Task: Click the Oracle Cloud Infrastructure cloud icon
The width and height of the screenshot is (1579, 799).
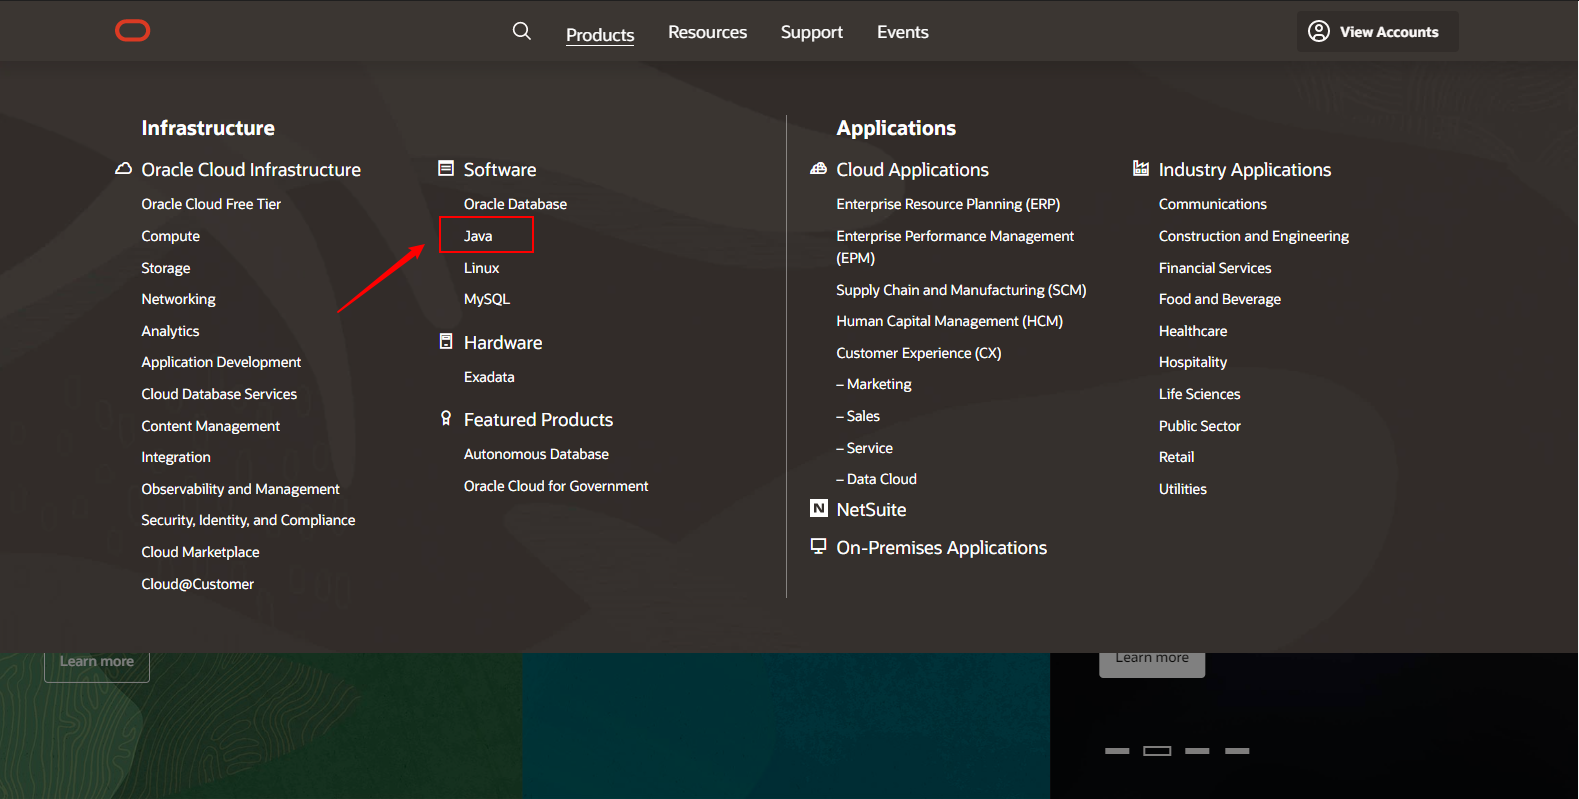Action: (123, 169)
